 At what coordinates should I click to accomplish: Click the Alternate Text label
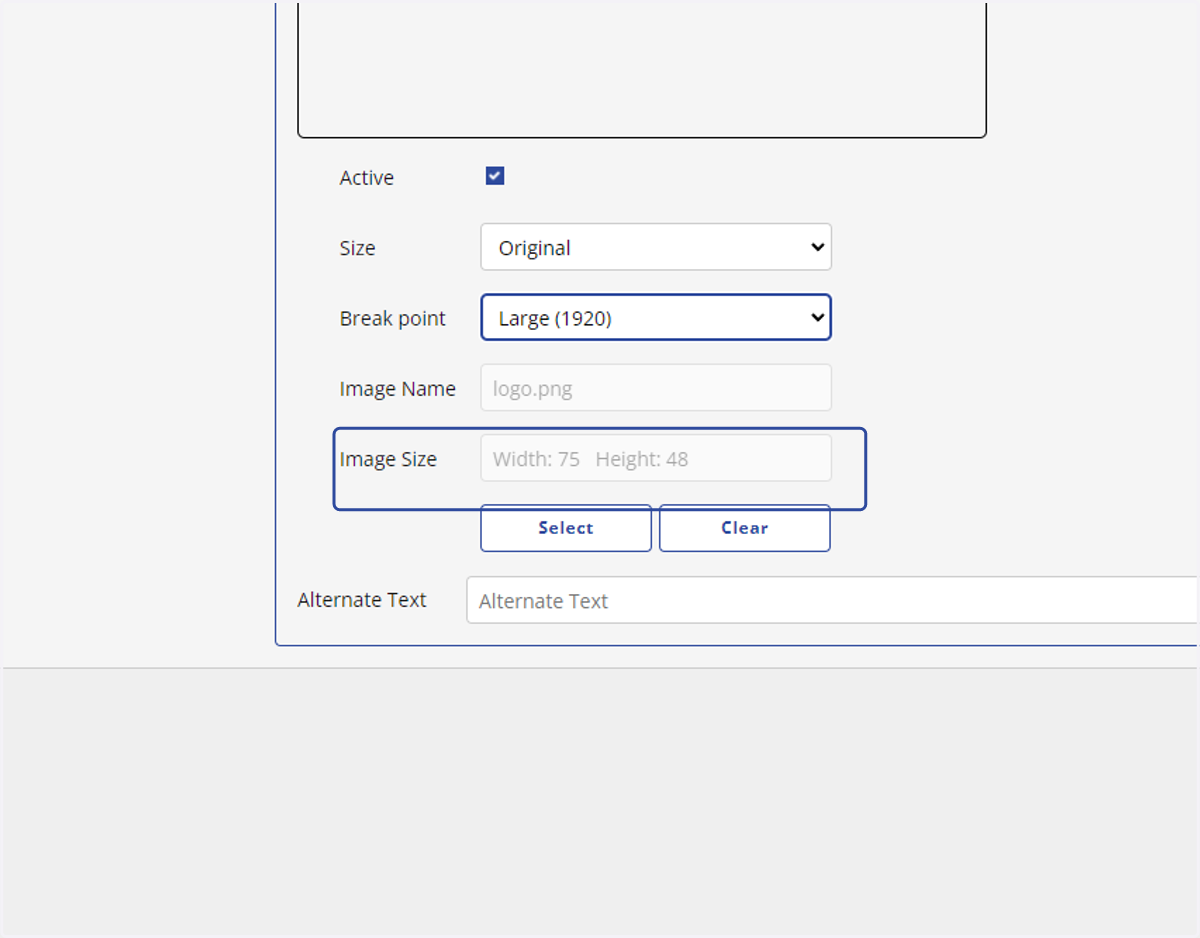[x=362, y=600]
